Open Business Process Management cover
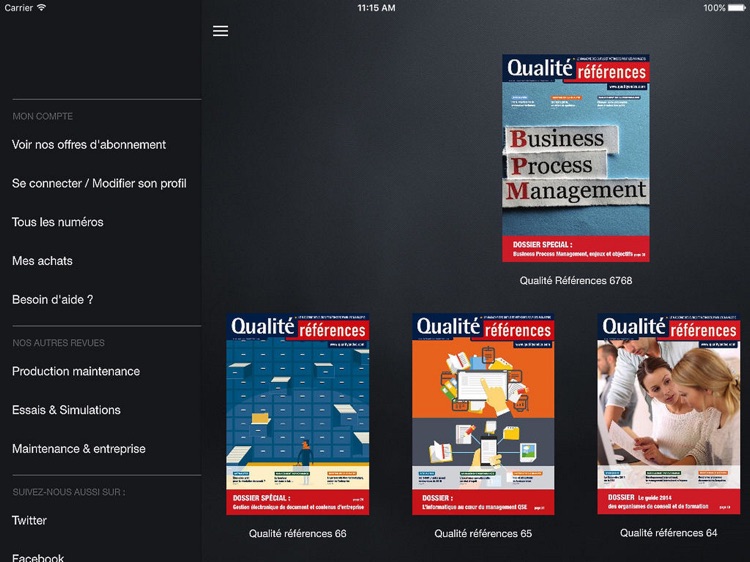The width and height of the screenshot is (750, 562). (575, 158)
